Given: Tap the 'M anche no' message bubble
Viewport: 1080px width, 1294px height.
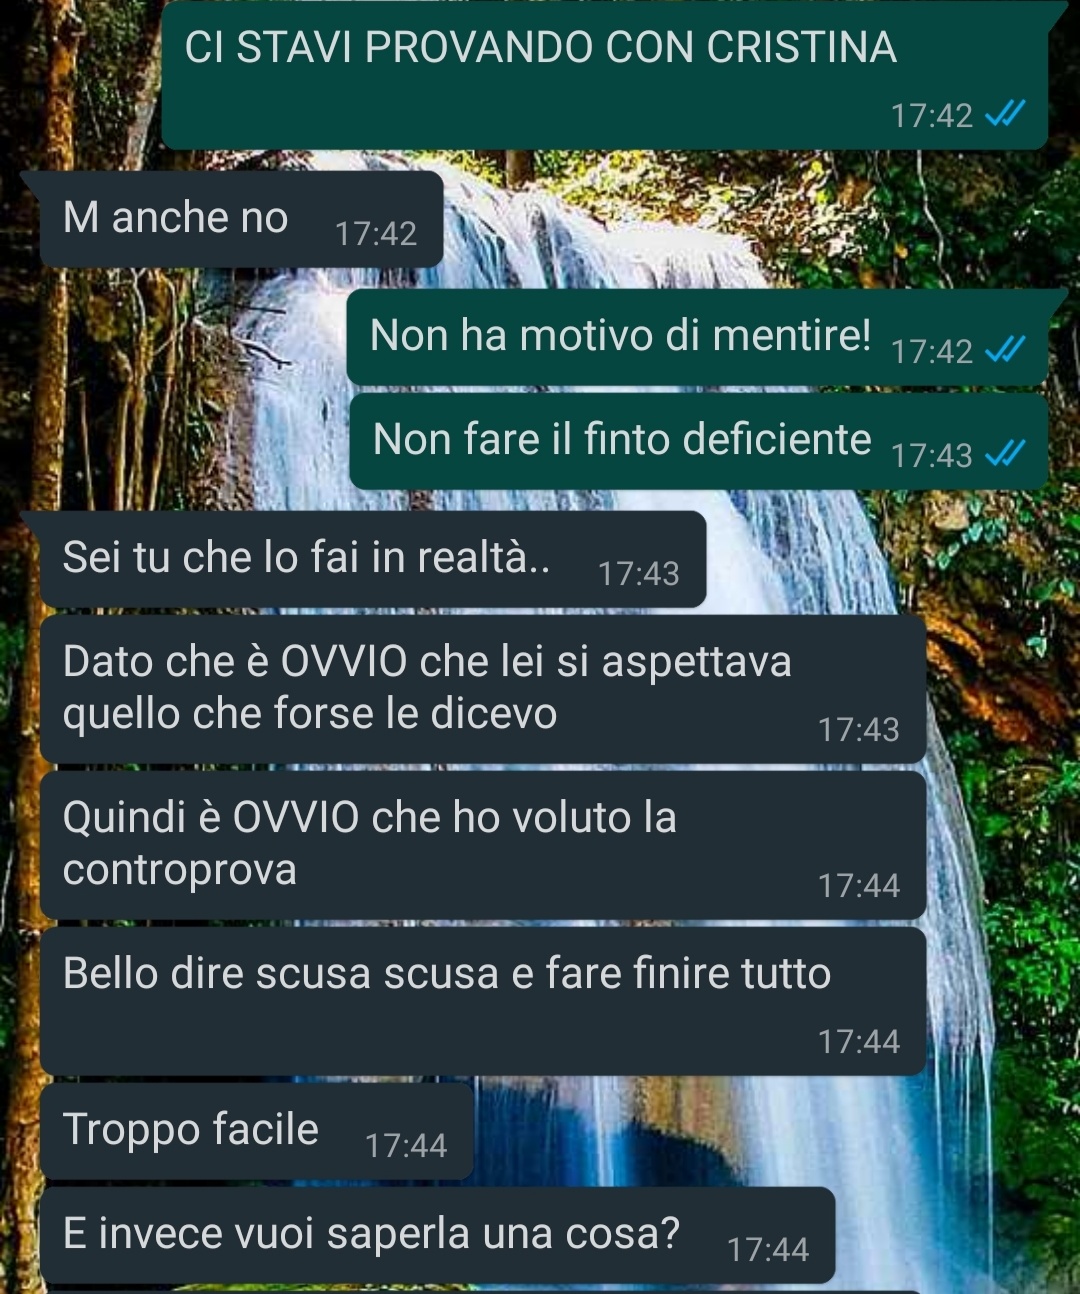Looking at the screenshot, I should pos(241,219).
